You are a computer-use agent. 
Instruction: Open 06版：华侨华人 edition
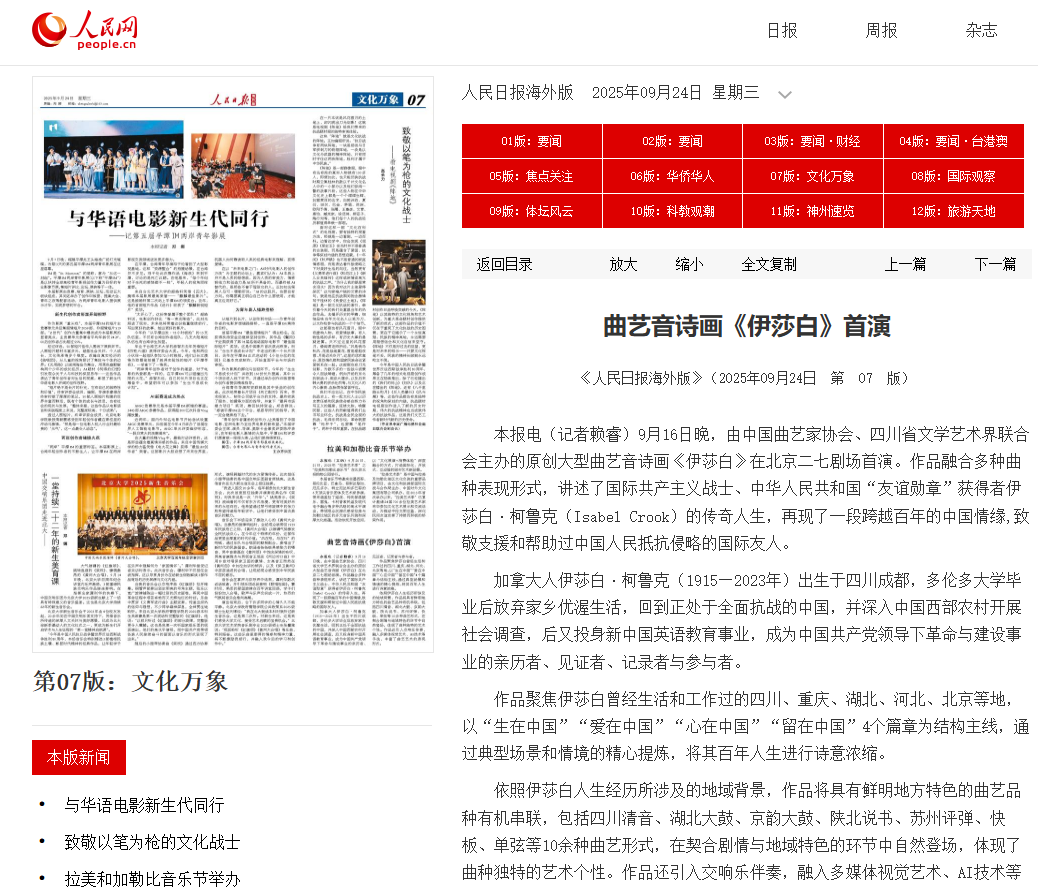click(x=672, y=176)
